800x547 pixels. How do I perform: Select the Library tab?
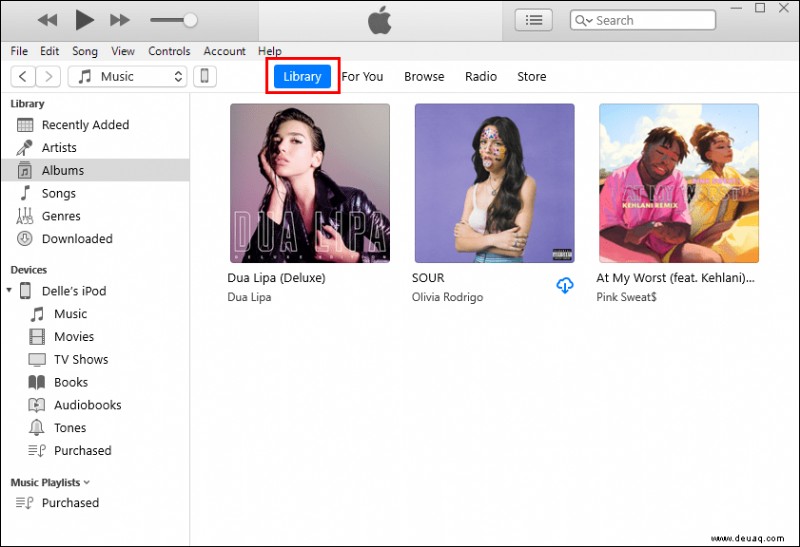click(302, 77)
